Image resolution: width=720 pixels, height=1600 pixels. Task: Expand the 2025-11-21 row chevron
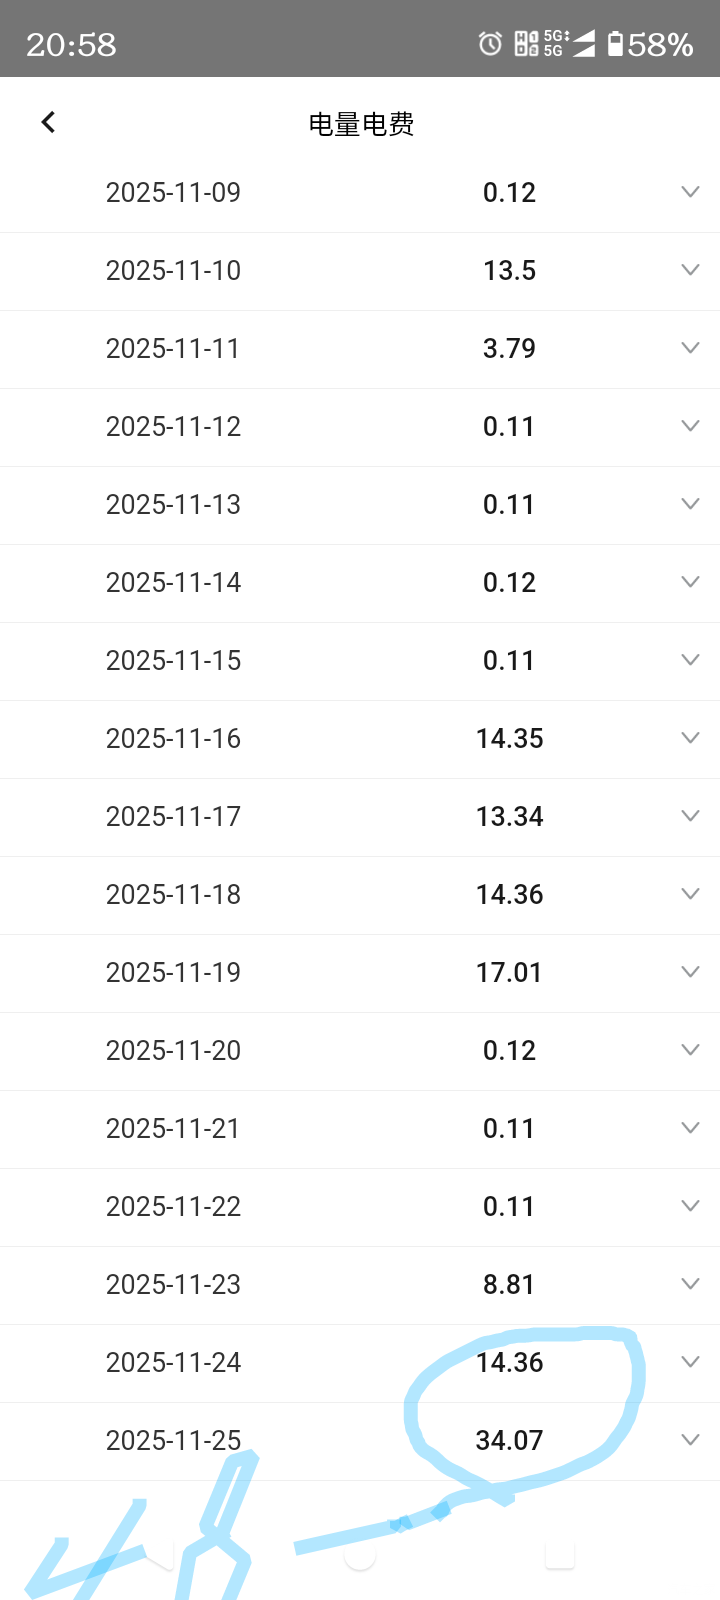click(x=690, y=1128)
